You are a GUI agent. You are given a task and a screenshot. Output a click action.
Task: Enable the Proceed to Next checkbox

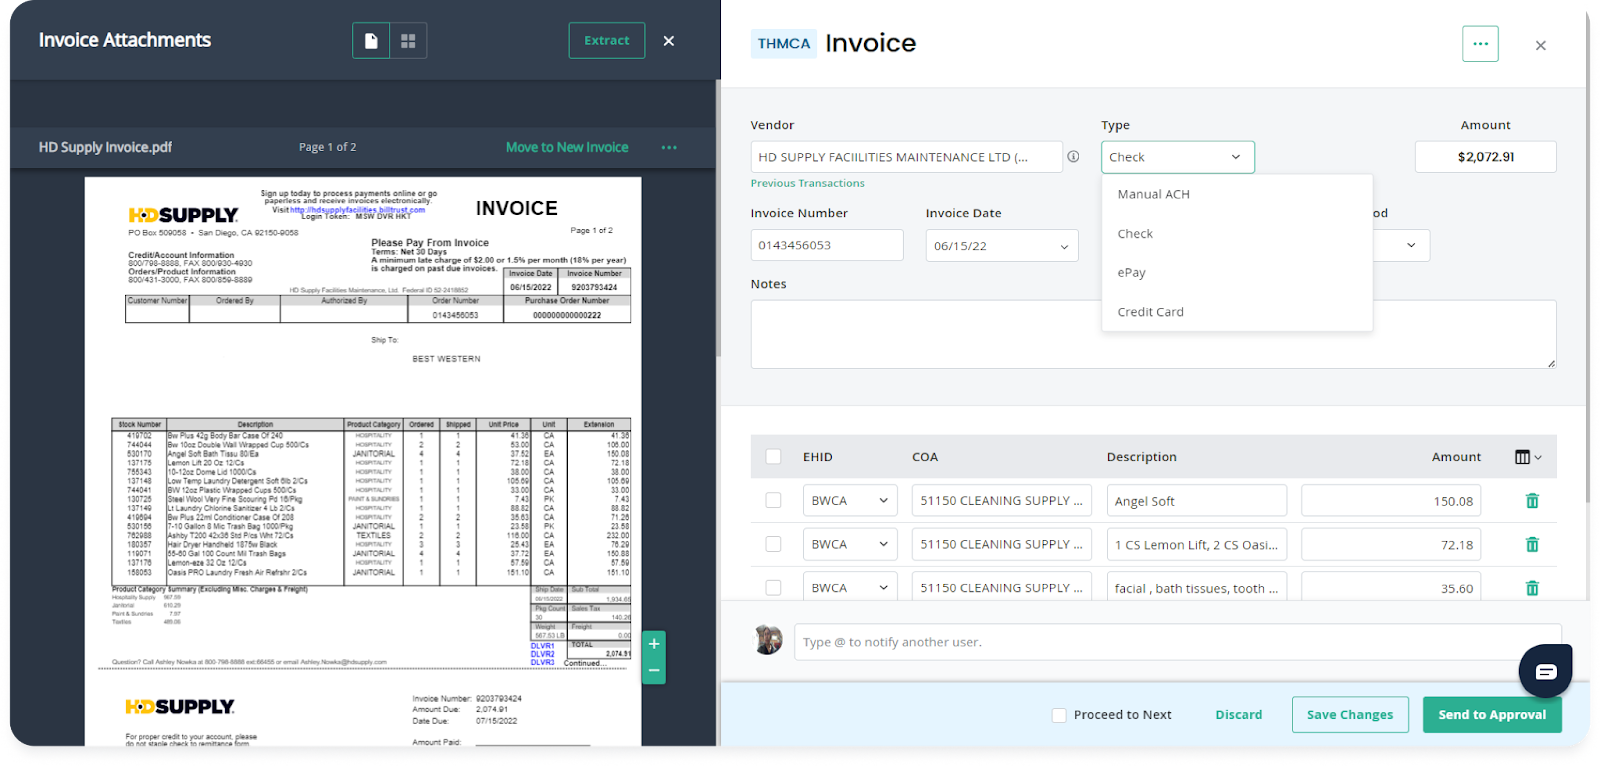pos(1059,715)
